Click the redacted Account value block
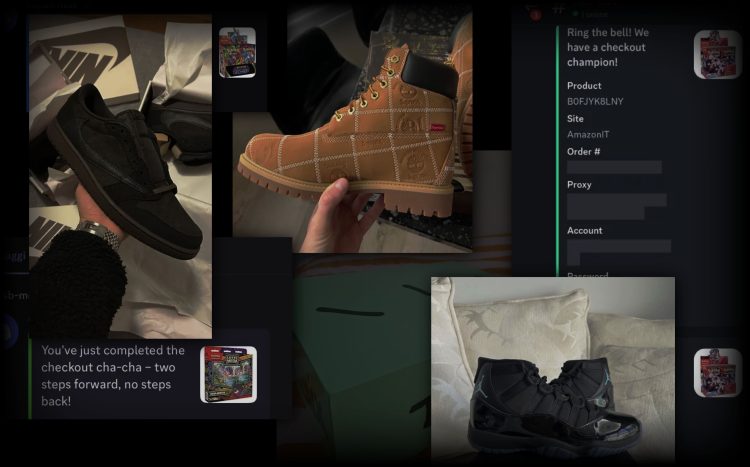The image size is (750, 467). (618, 246)
